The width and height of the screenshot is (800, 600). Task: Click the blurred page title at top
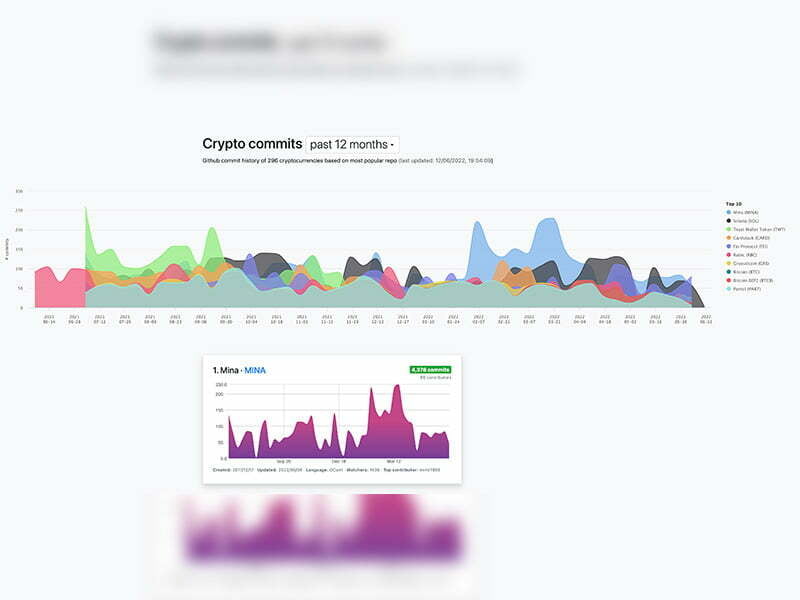point(270,42)
